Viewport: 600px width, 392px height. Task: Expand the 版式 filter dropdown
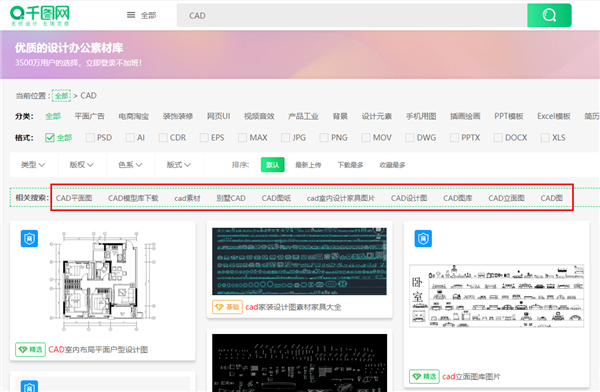[x=179, y=165]
